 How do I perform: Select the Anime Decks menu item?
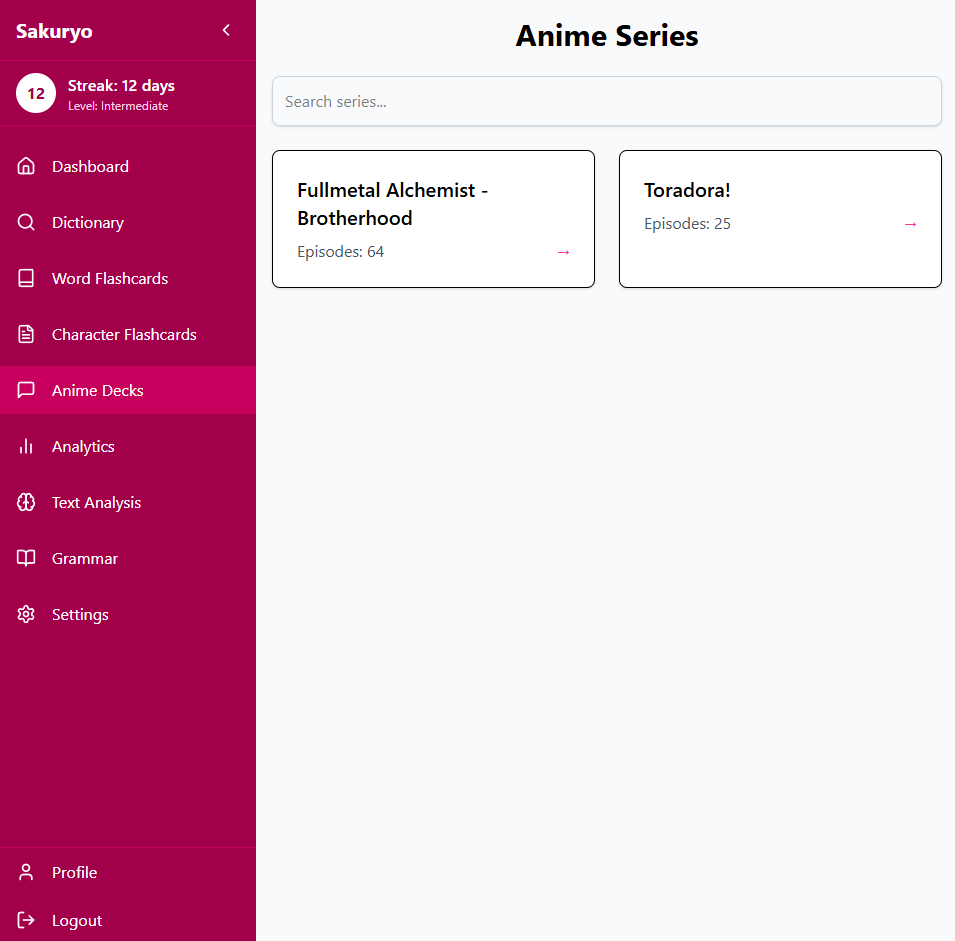click(98, 390)
